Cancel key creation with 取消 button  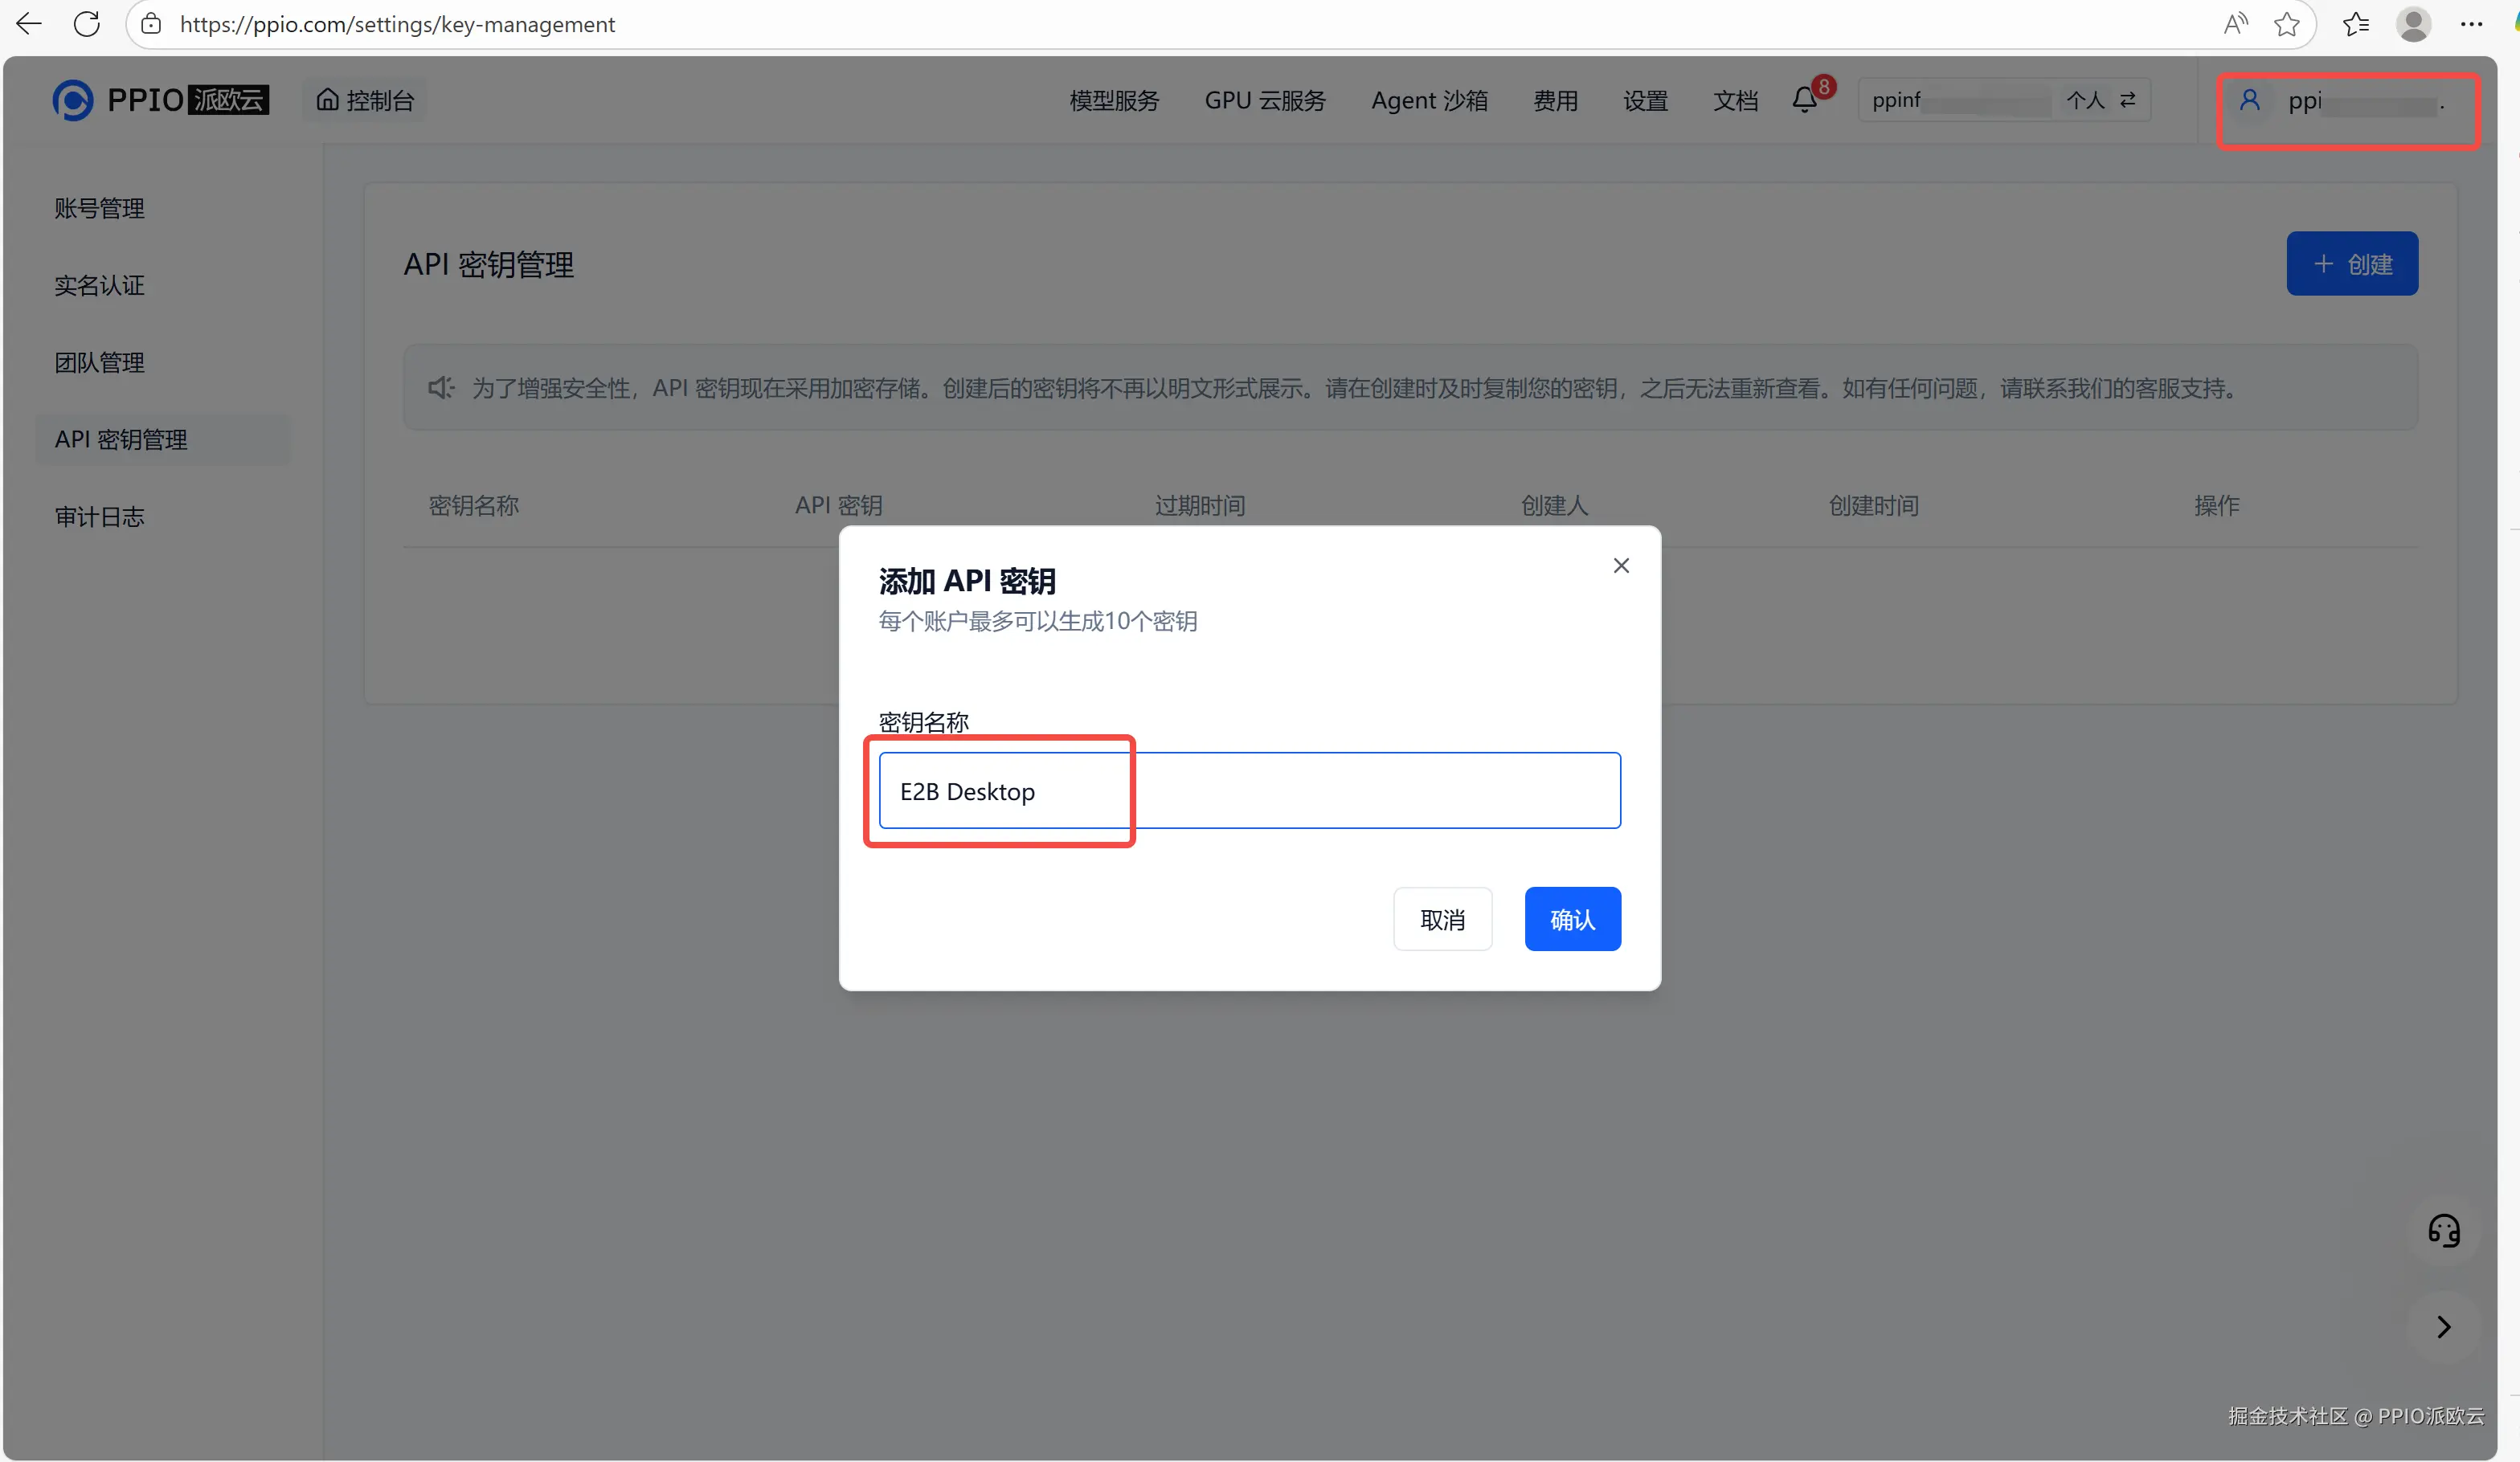click(x=1442, y=919)
